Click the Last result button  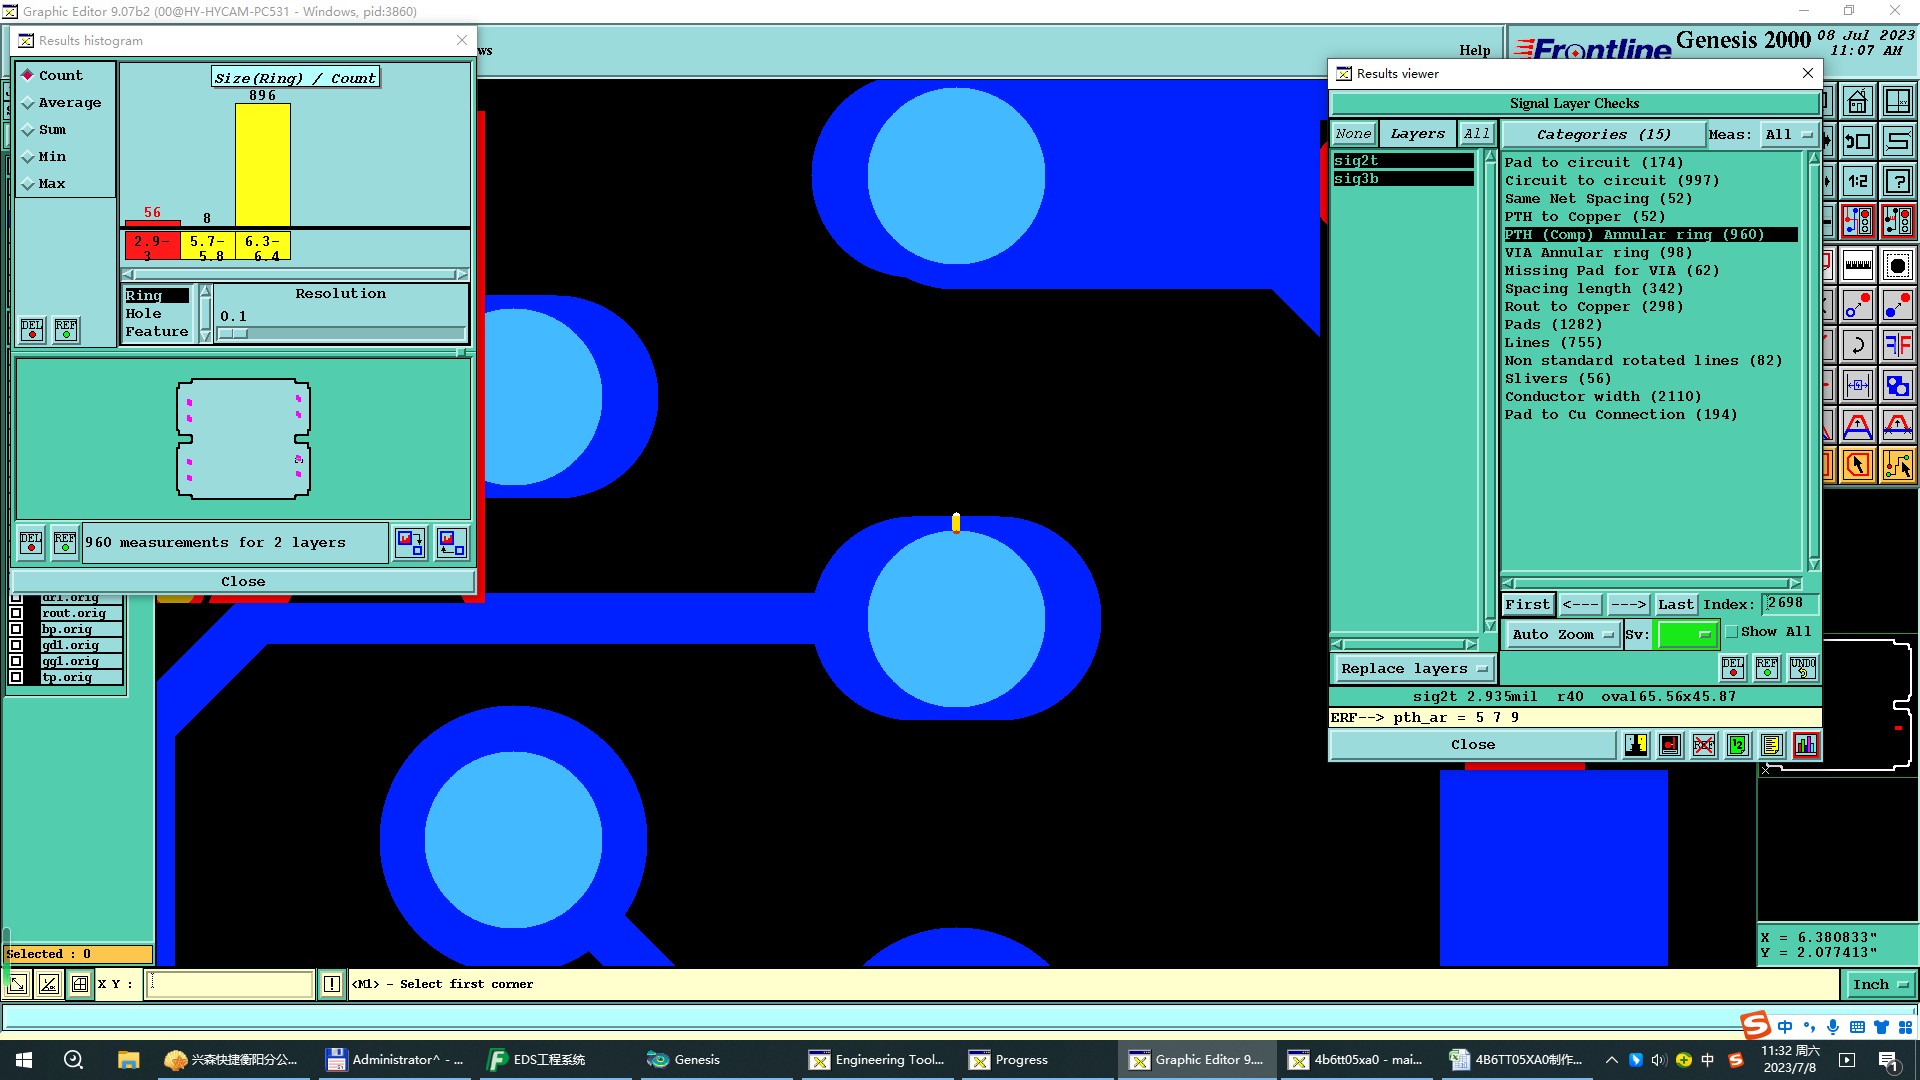click(x=1675, y=604)
